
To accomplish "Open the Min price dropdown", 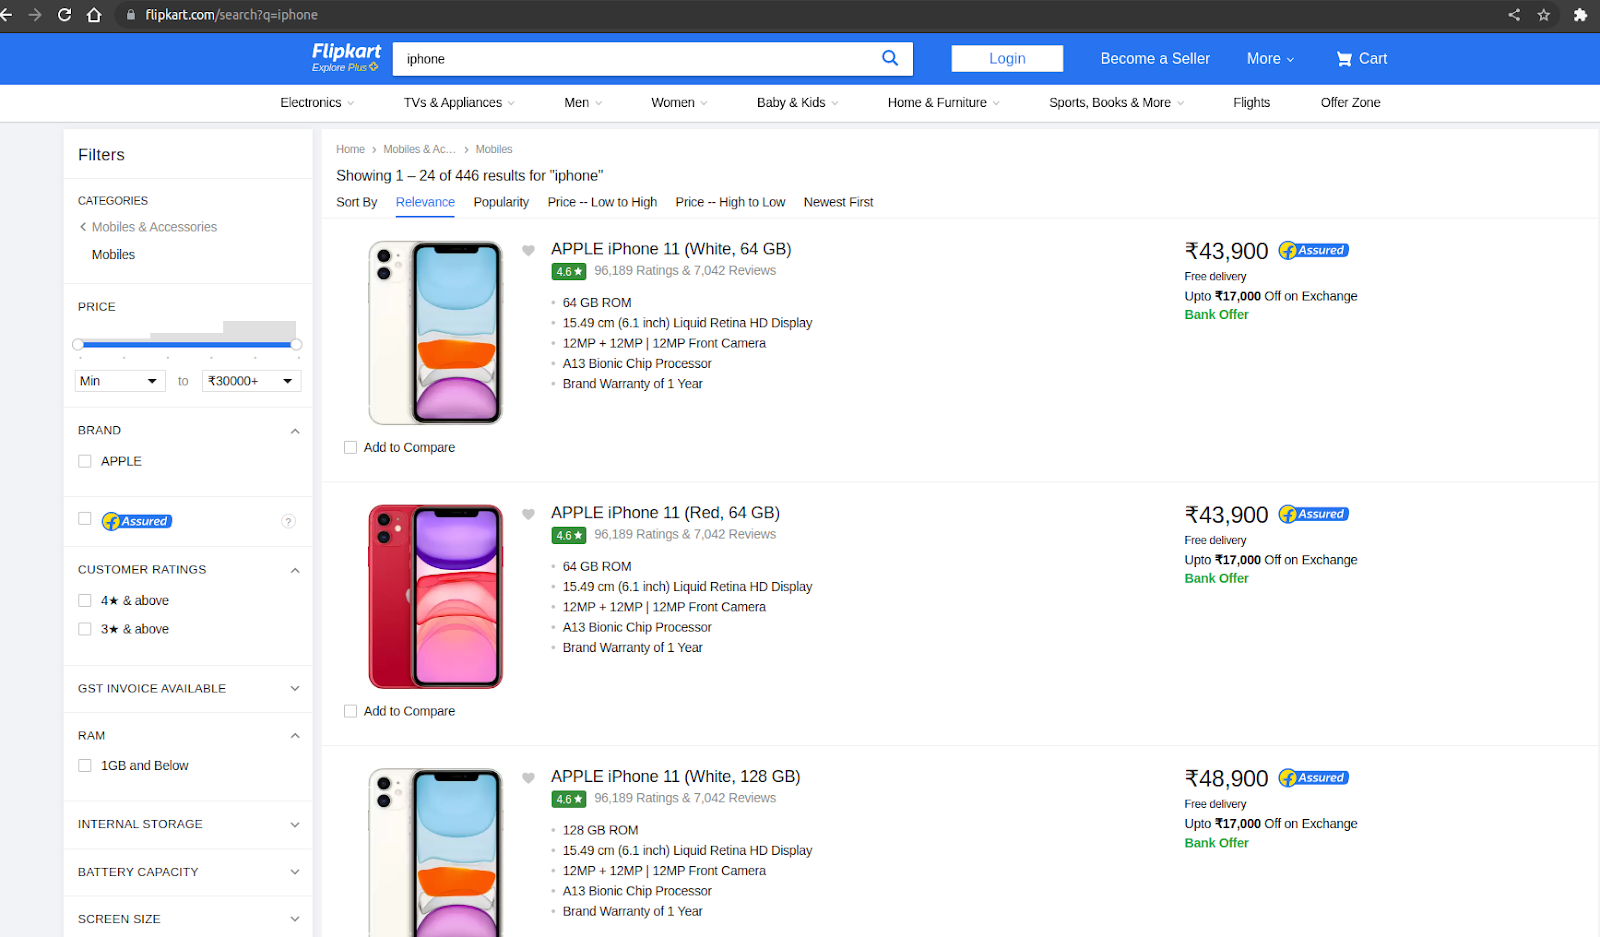I will click(x=120, y=381).
